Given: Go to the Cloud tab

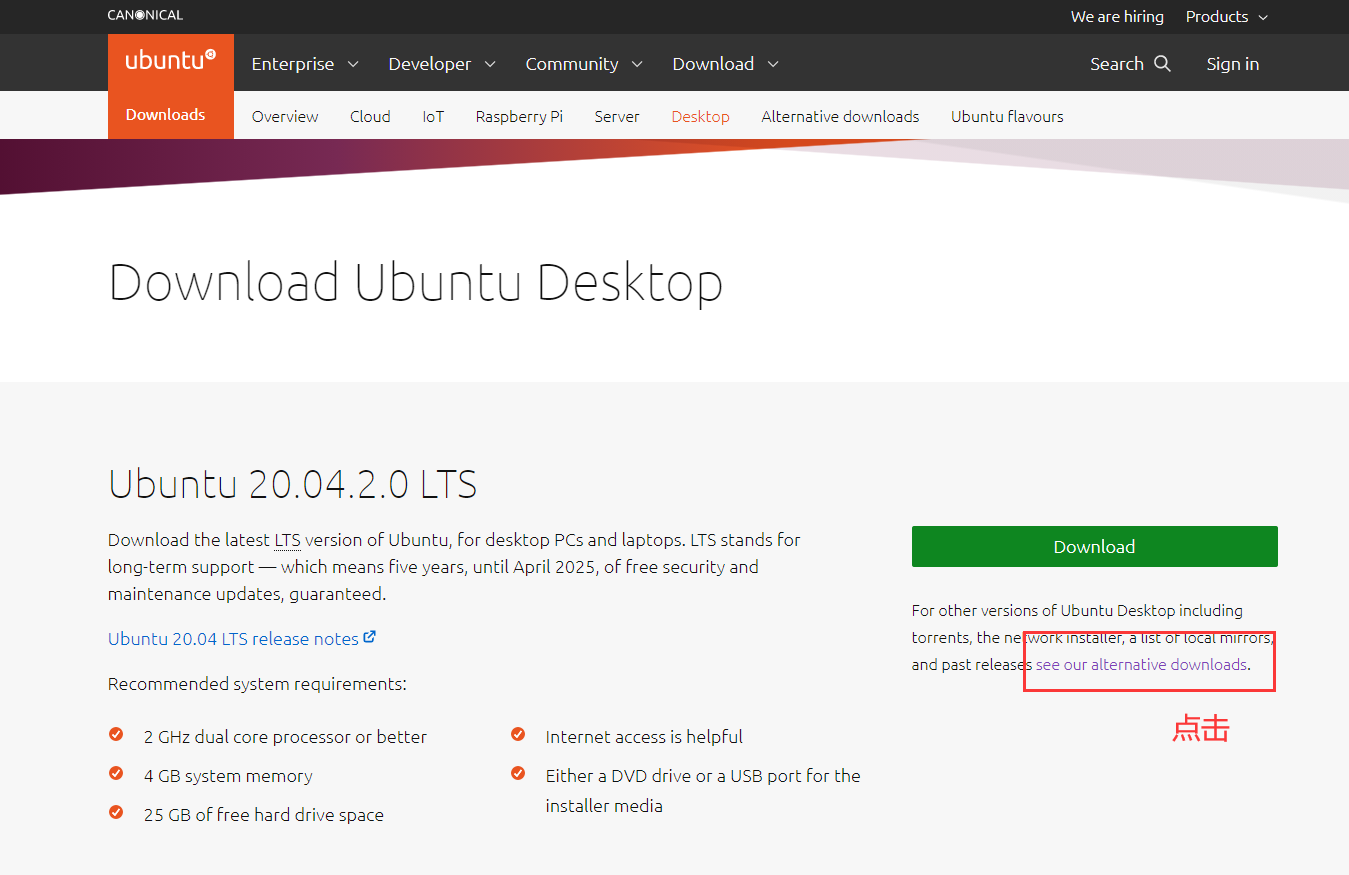Looking at the screenshot, I should pos(370,116).
